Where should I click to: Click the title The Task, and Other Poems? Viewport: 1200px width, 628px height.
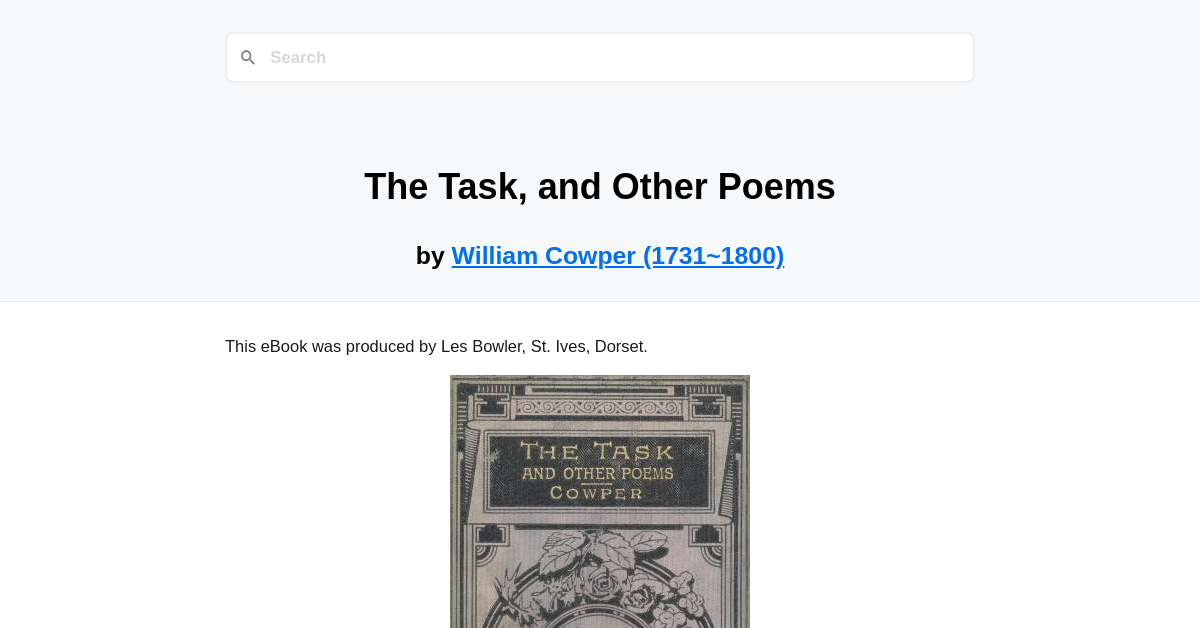(600, 186)
